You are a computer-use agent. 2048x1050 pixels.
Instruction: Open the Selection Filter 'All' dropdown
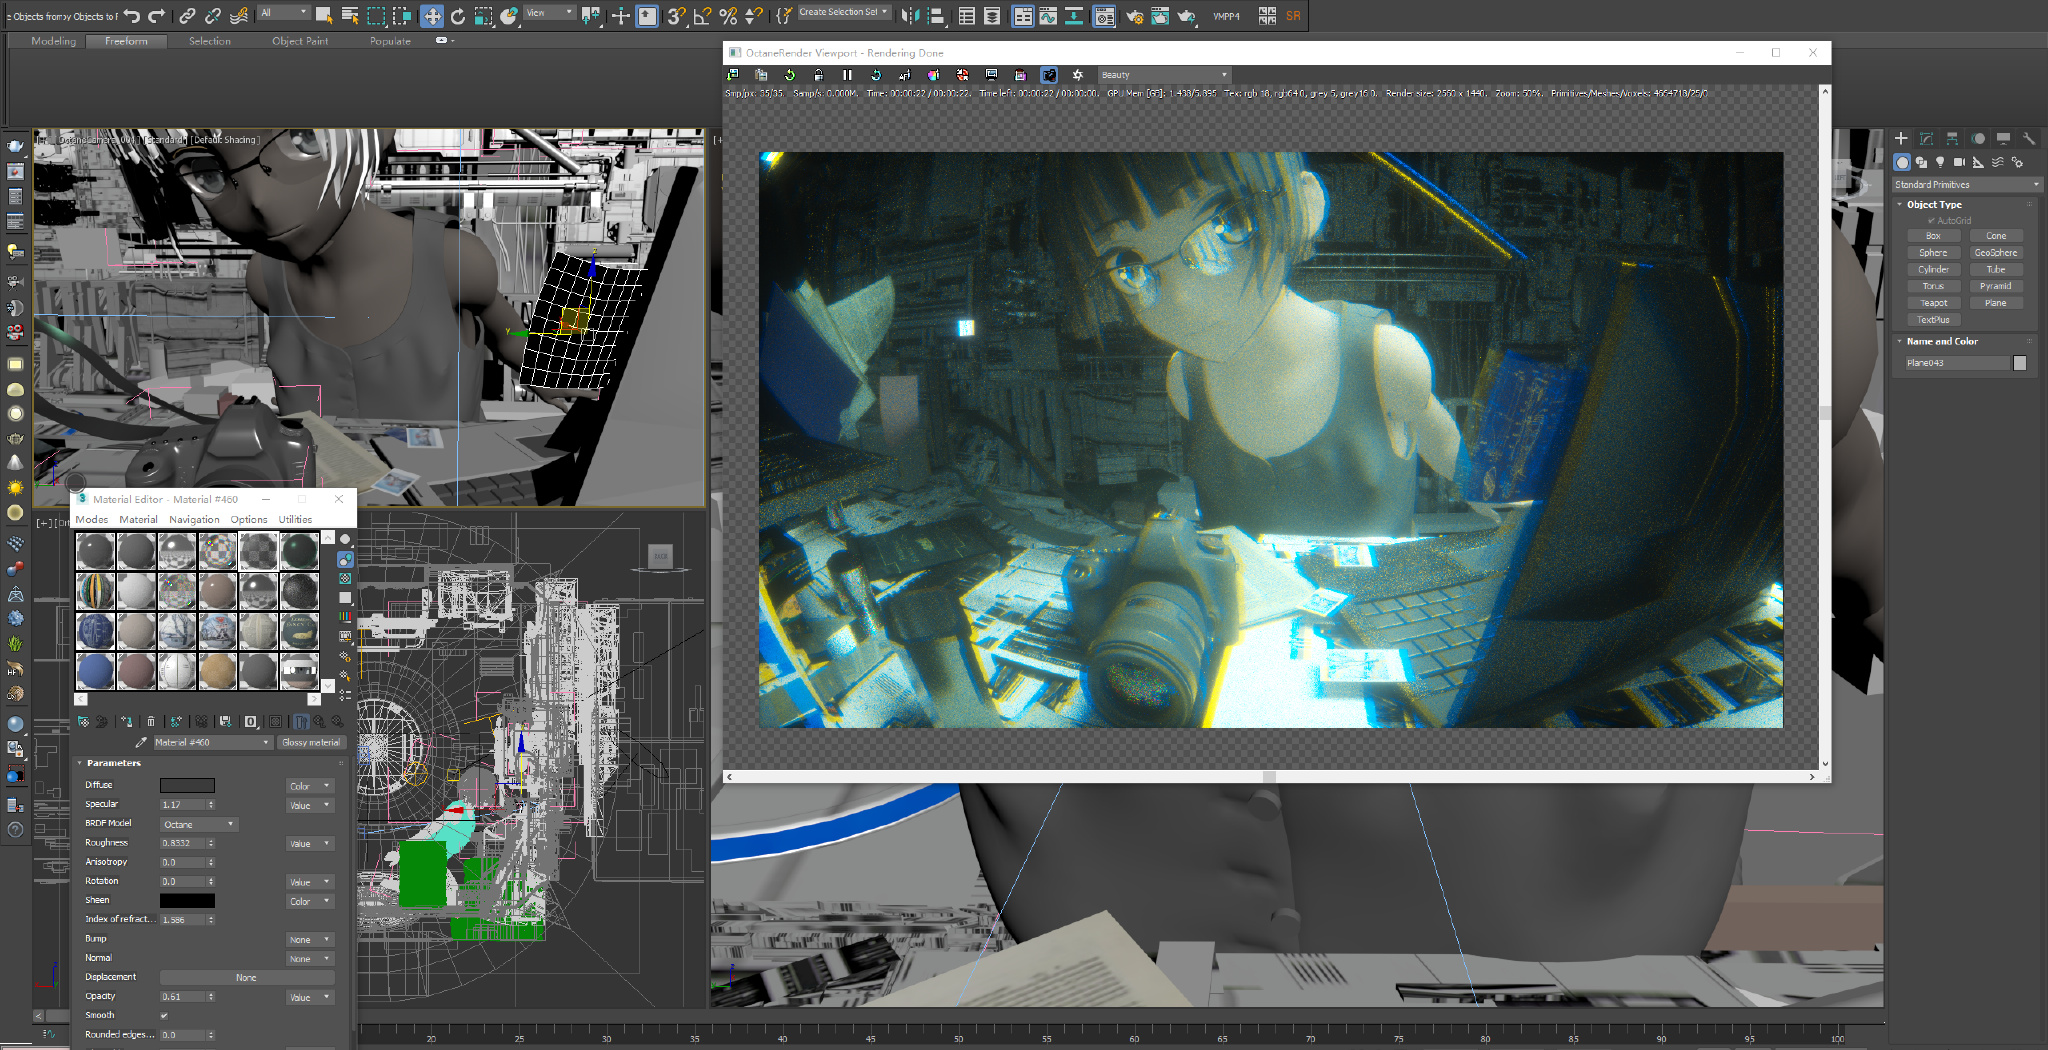click(x=284, y=13)
